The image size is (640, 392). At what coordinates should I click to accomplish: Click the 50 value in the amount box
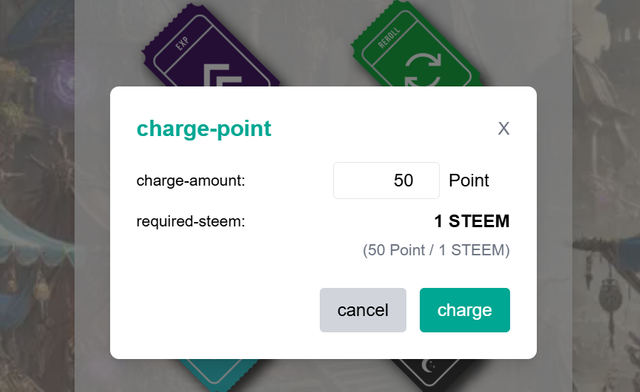coord(403,180)
